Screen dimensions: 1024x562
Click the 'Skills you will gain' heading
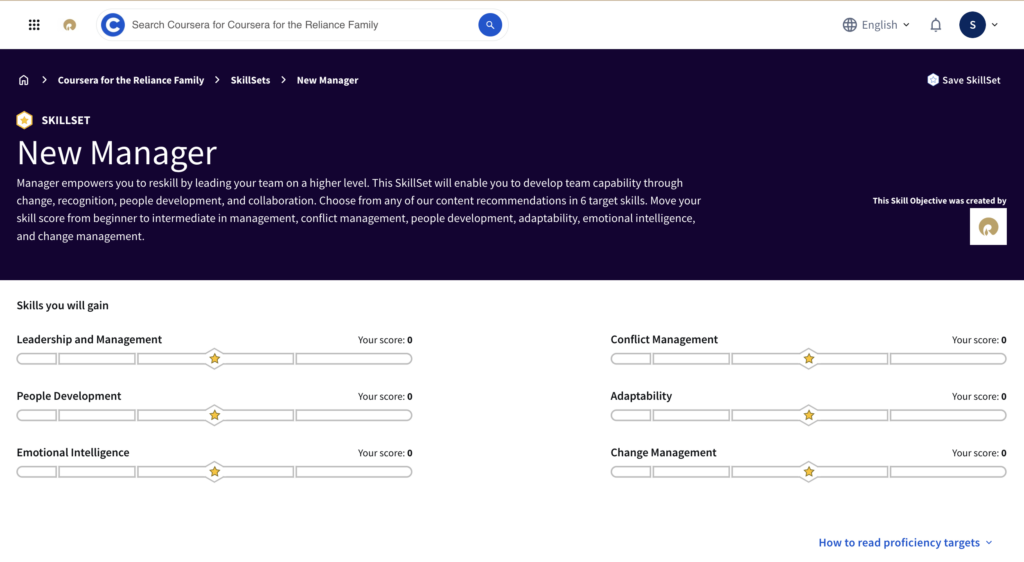62,305
